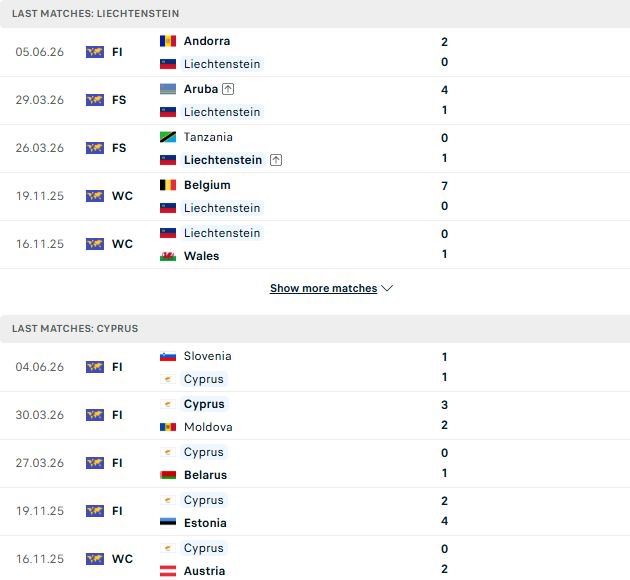The image size is (630, 580).
Task: Click the Slovenia flag icon
Action: tap(168, 356)
